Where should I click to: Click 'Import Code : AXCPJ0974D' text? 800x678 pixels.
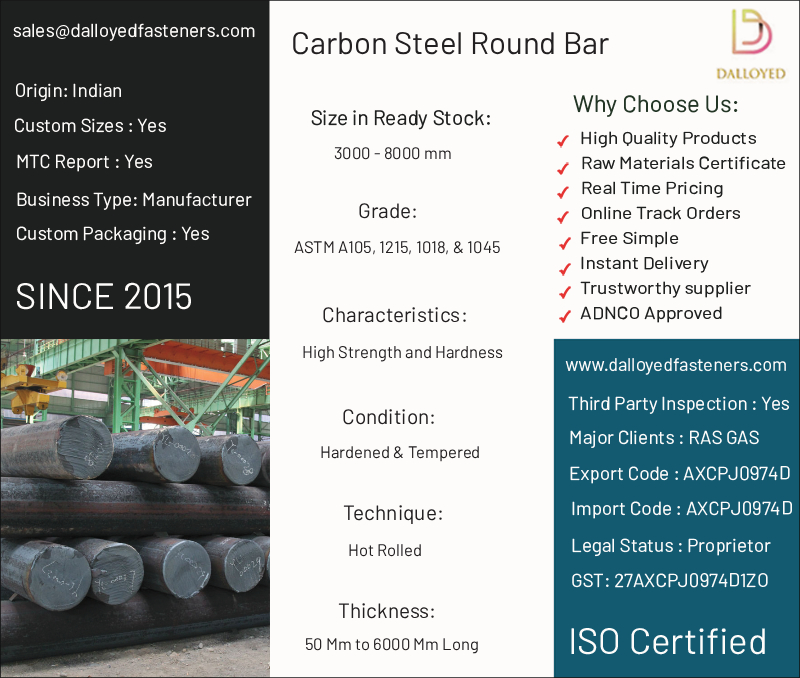click(x=682, y=509)
